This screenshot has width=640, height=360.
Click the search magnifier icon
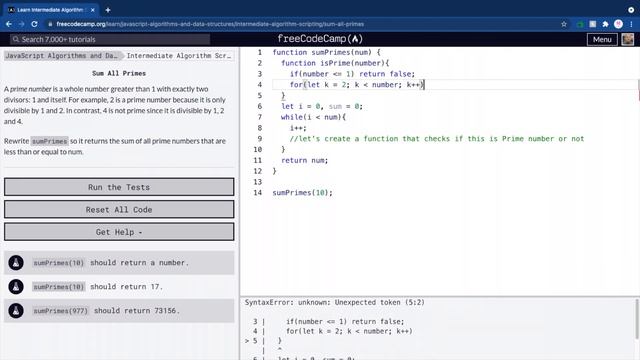pyautogui.click(x=16, y=39)
